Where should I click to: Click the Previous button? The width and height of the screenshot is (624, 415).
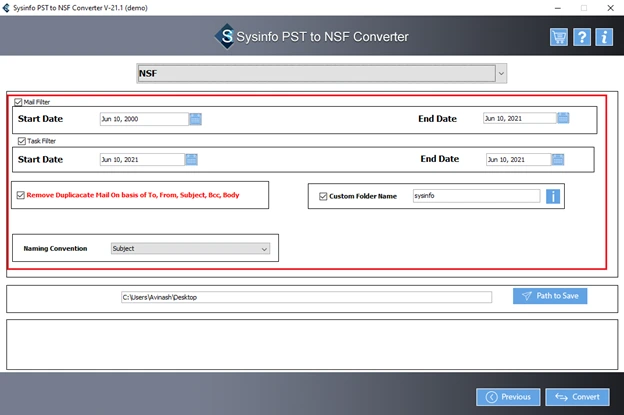pos(508,397)
